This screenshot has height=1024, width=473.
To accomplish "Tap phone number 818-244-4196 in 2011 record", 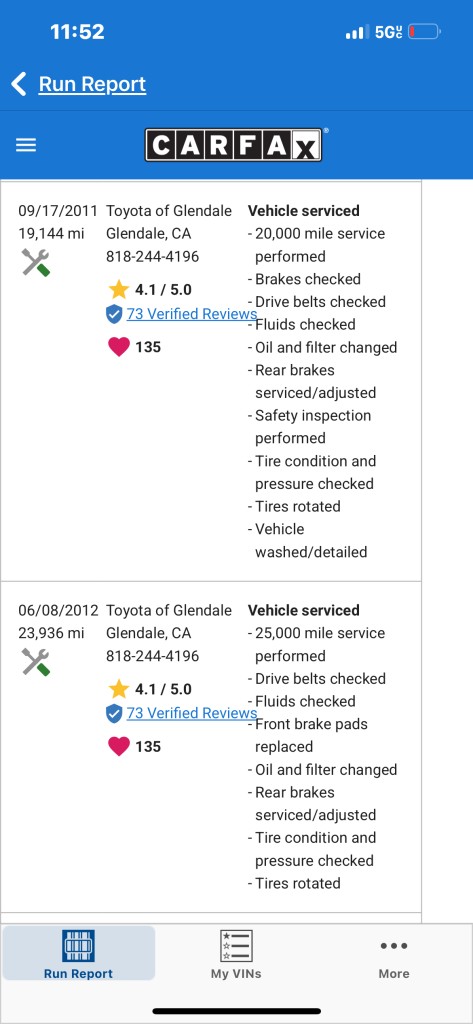I will click(x=153, y=257).
